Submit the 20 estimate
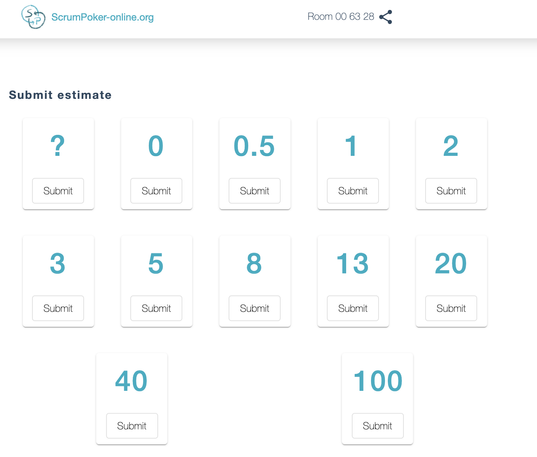Screen dimensions: 537x457 click(451, 308)
